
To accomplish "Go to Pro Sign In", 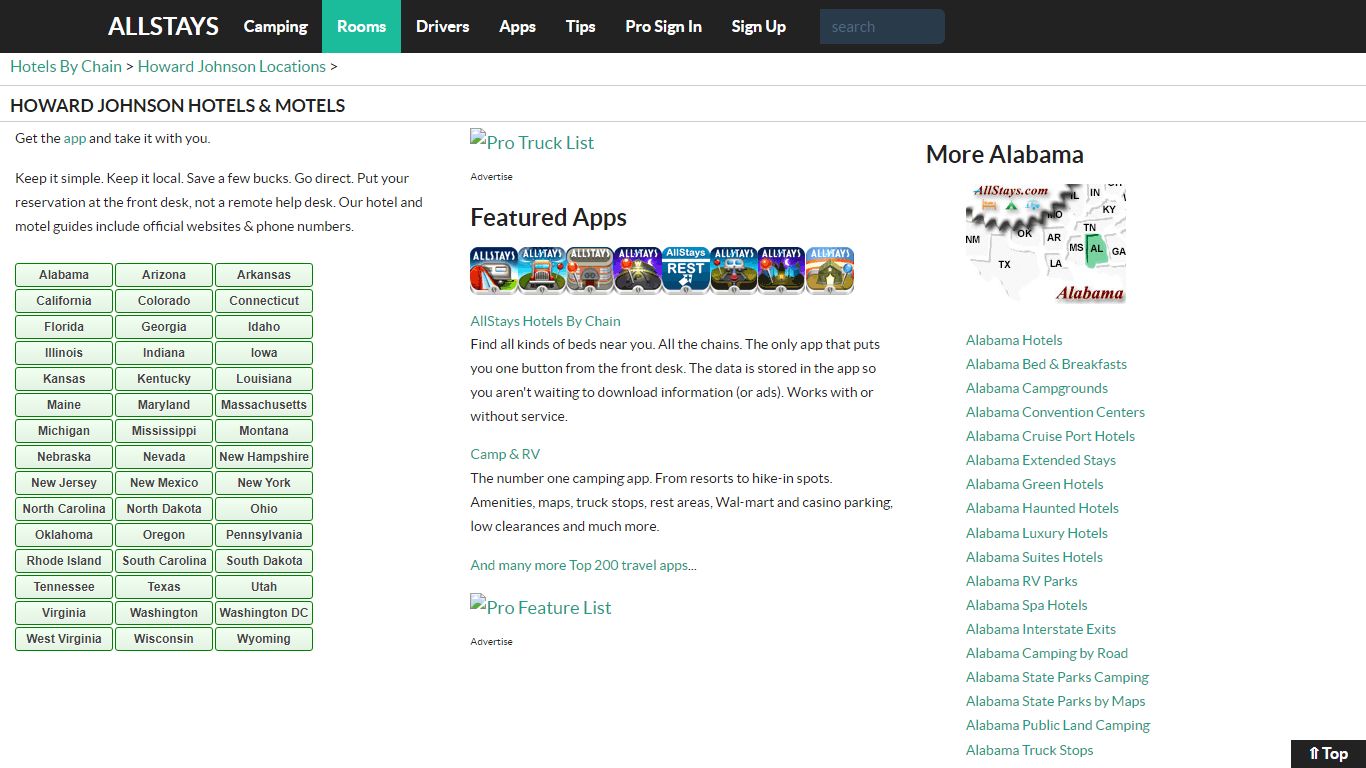I will click(664, 27).
